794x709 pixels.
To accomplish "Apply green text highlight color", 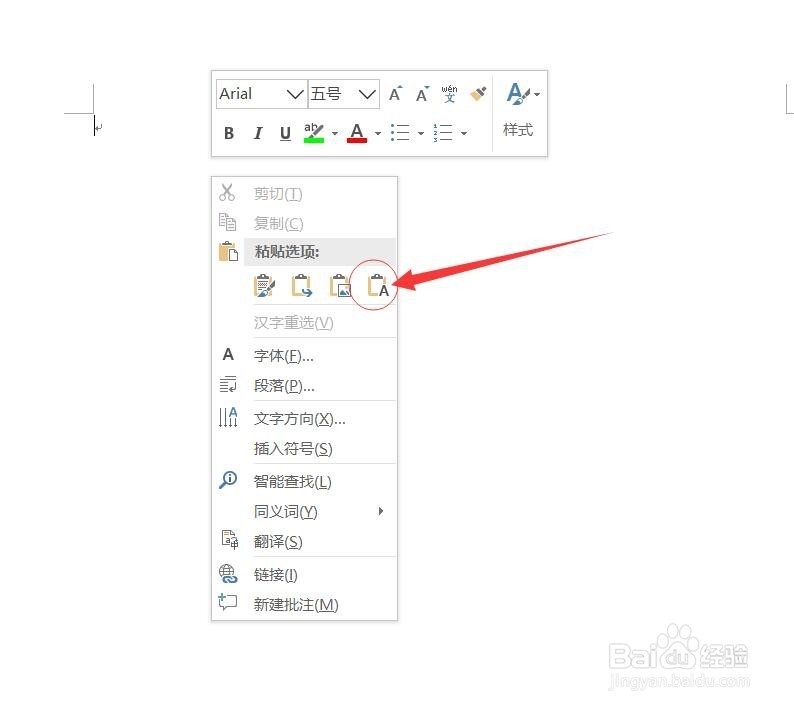I will (313, 133).
